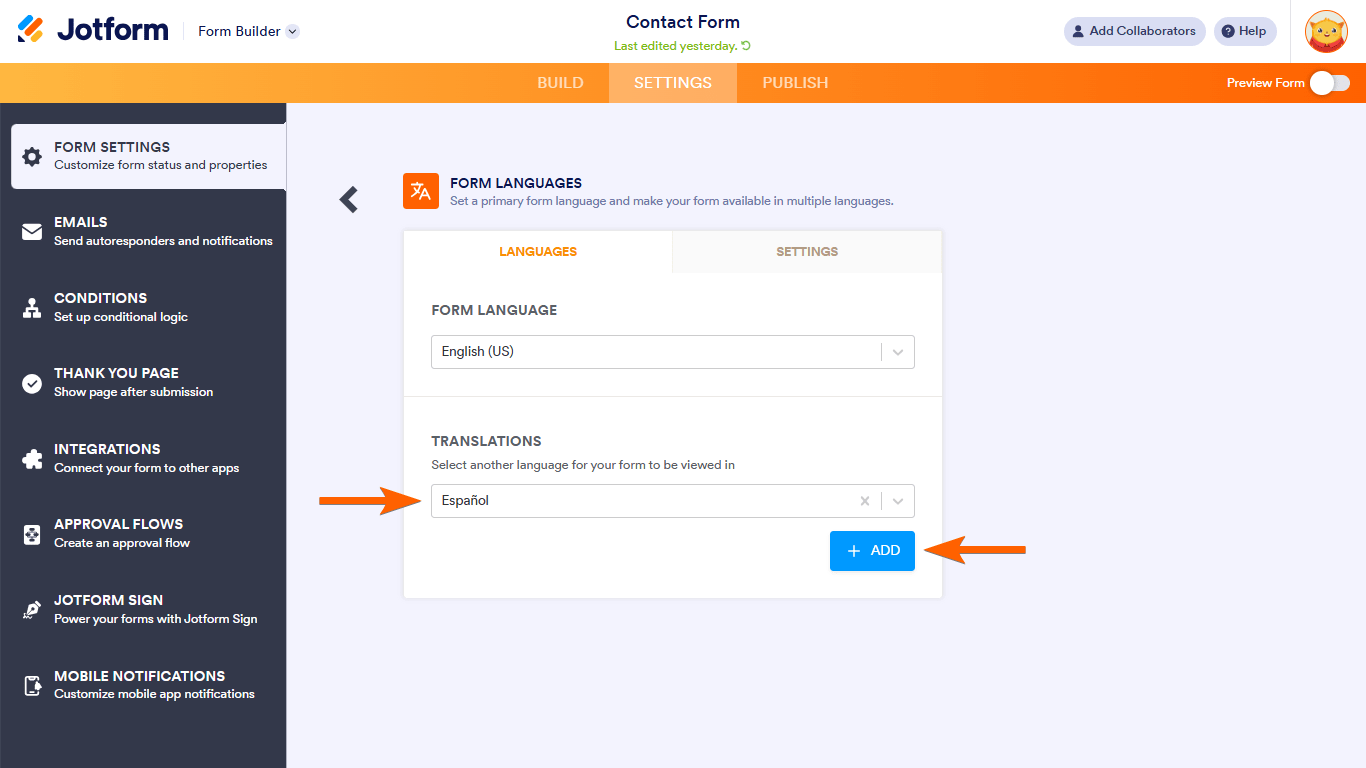Open the Form Language English (US) dropdown
The height and width of the screenshot is (768, 1366).
click(x=672, y=352)
